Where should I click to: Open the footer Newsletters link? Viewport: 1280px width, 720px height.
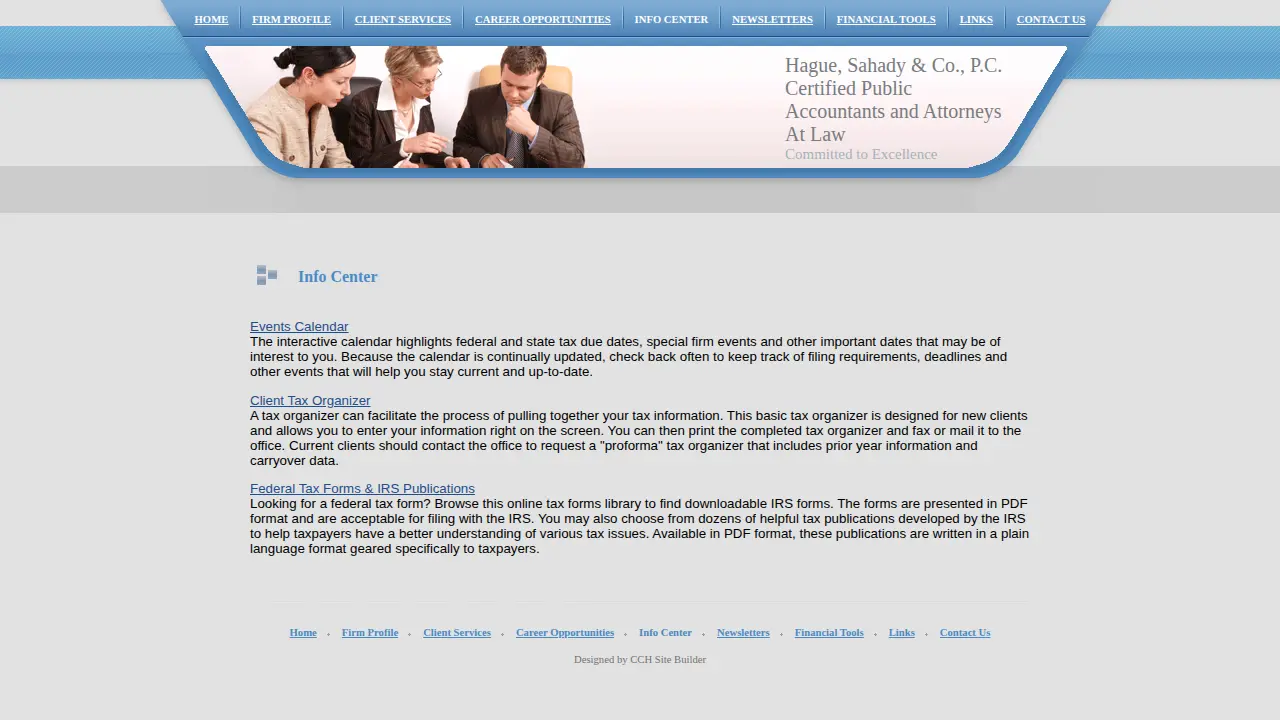[x=743, y=632]
